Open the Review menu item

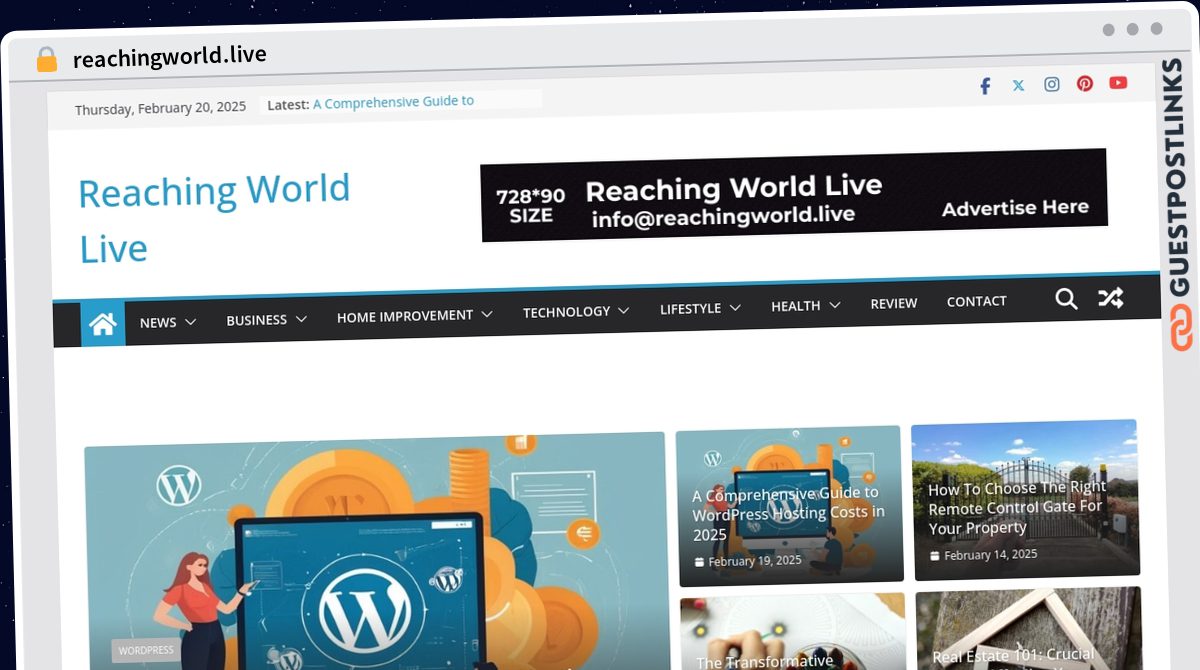click(894, 304)
